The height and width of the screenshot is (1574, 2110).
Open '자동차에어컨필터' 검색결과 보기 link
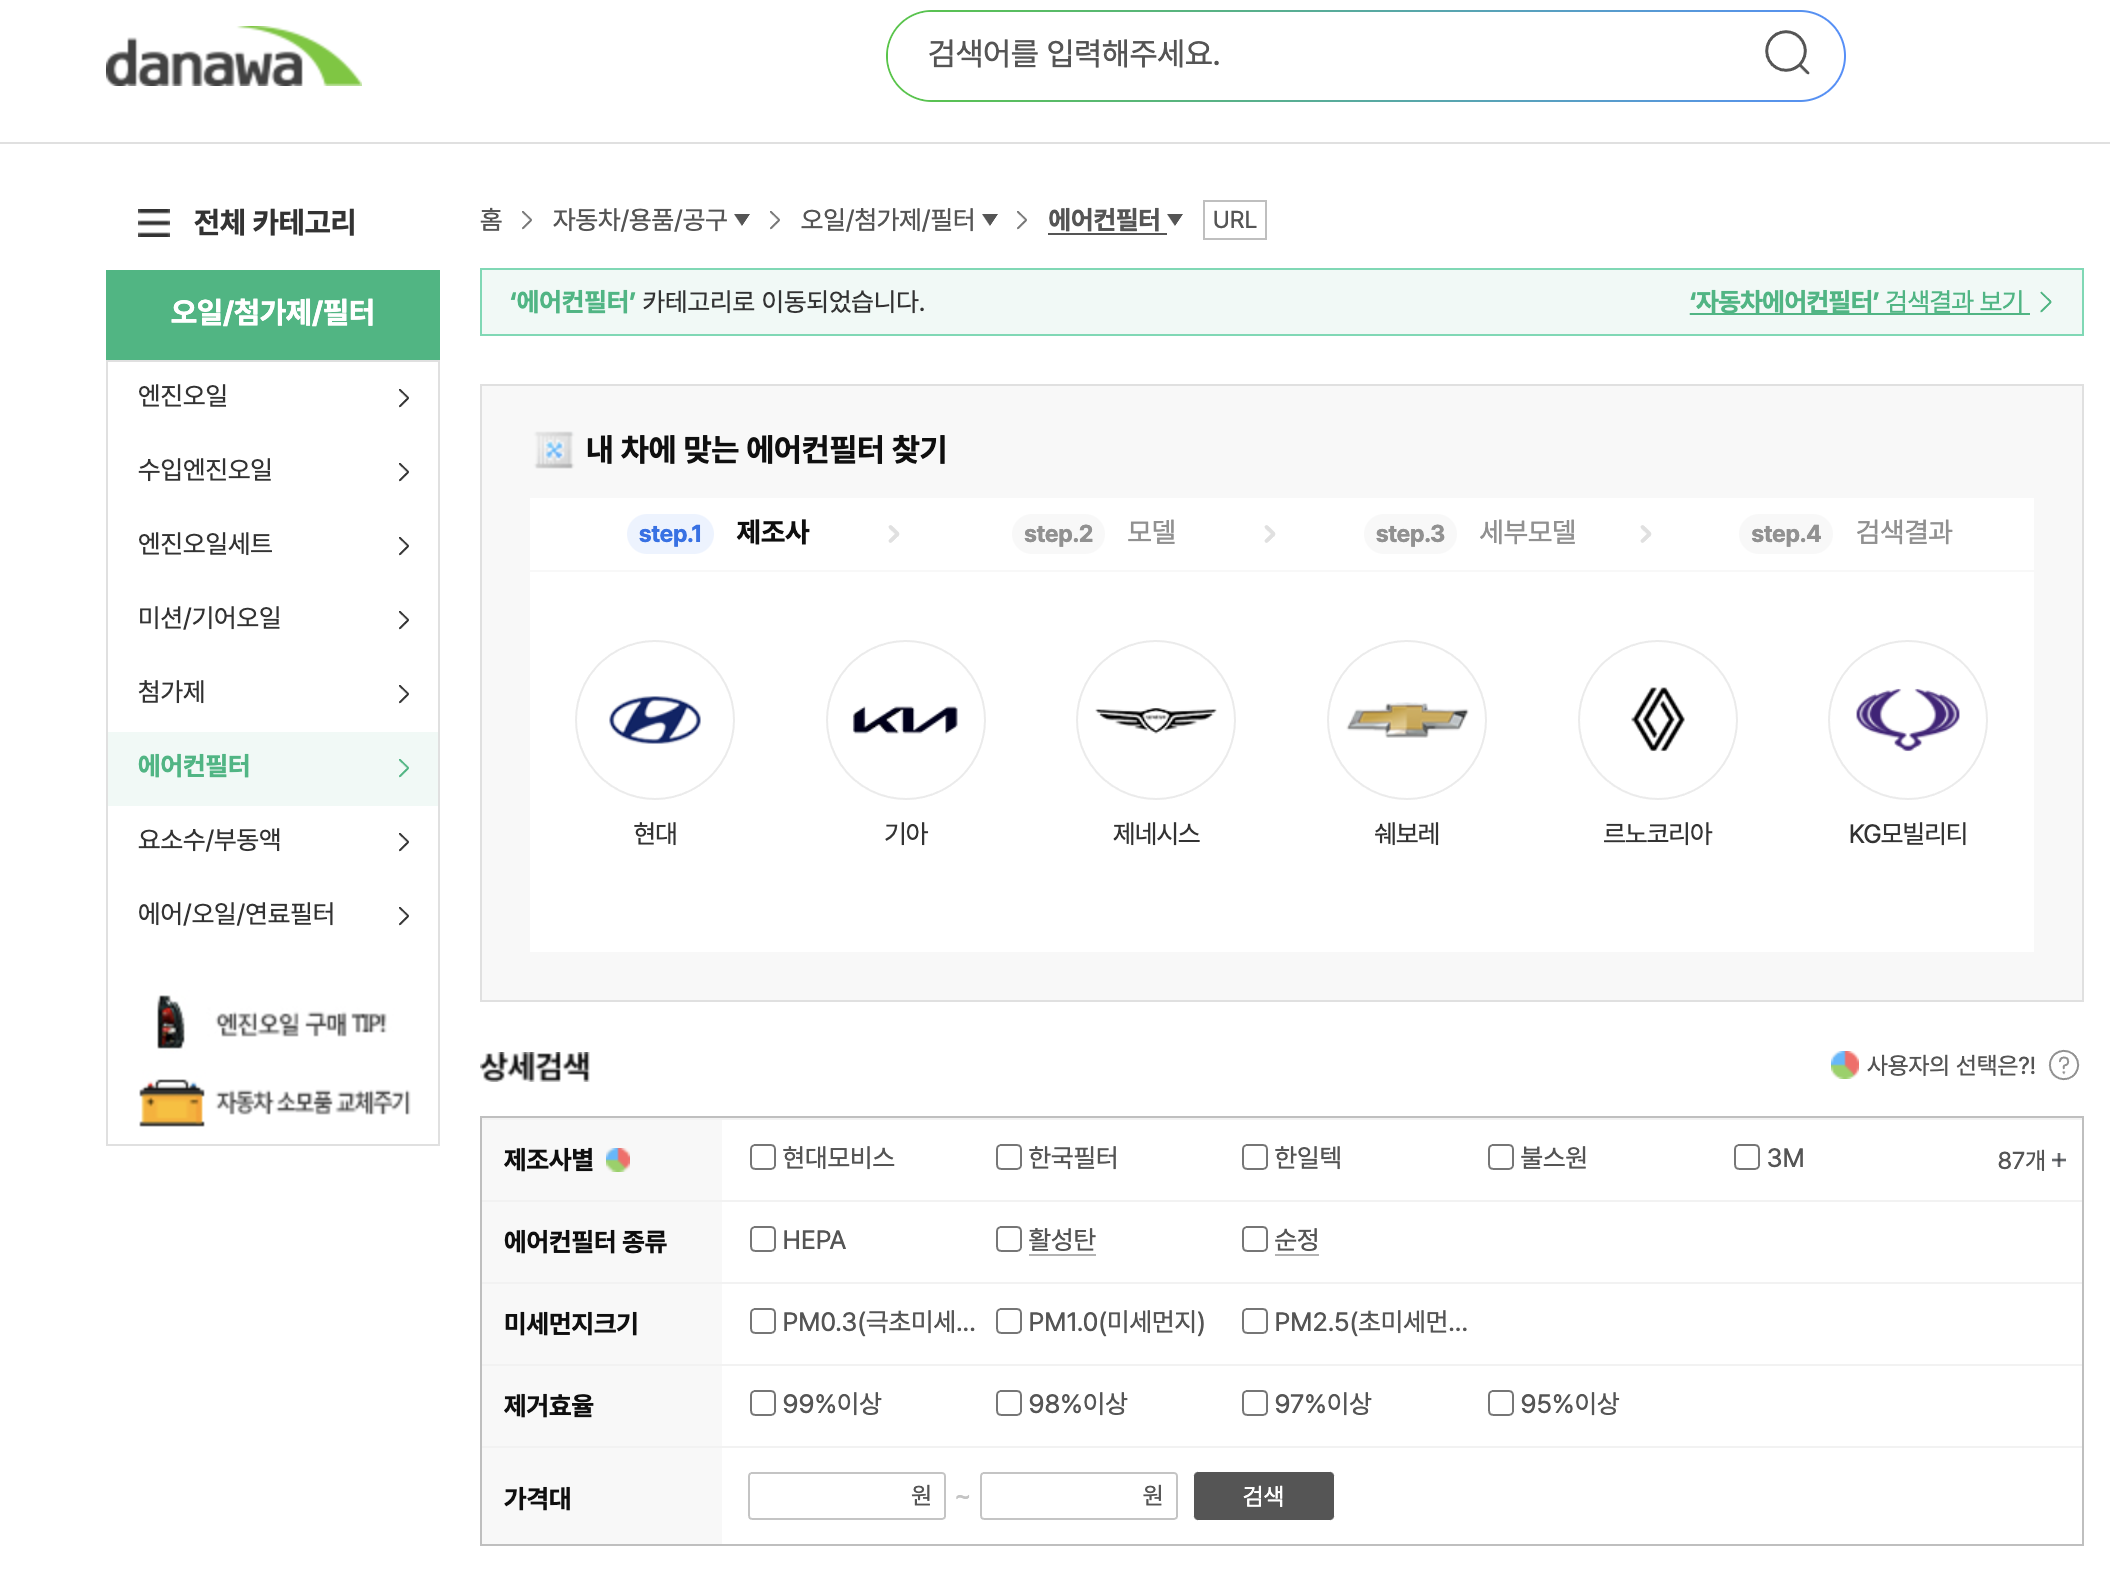pyautogui.click(x=1858, y=302)
